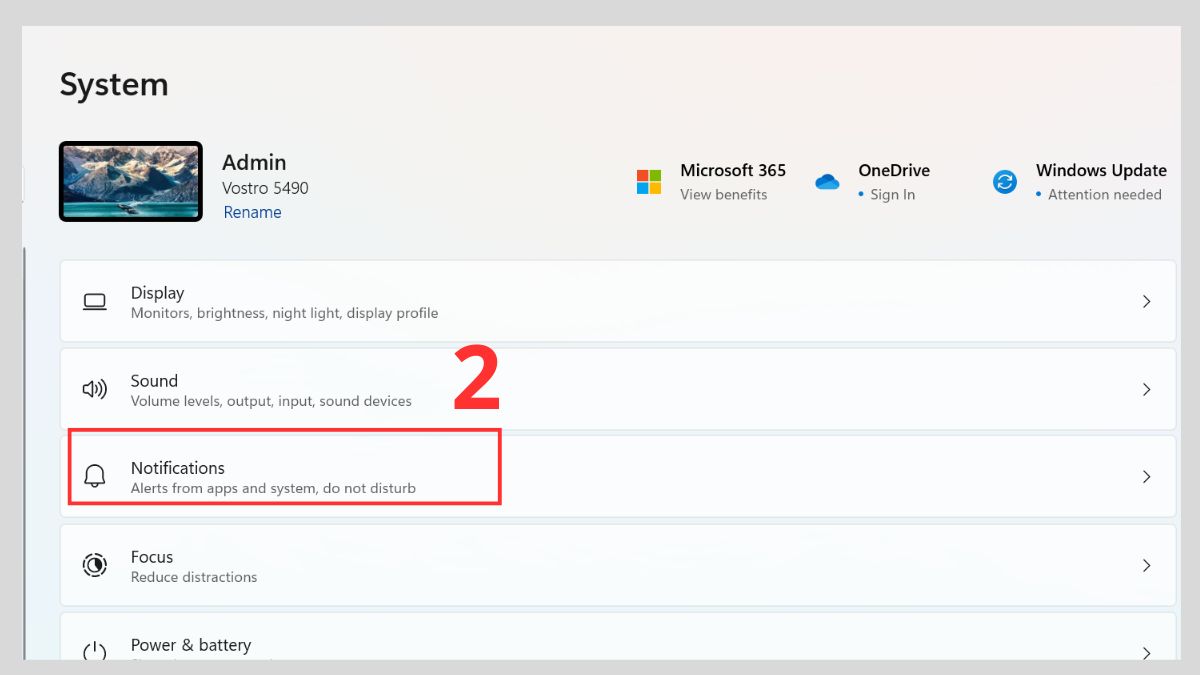Open Focus settings via its chevron arrow

[x=1146, y=566]
